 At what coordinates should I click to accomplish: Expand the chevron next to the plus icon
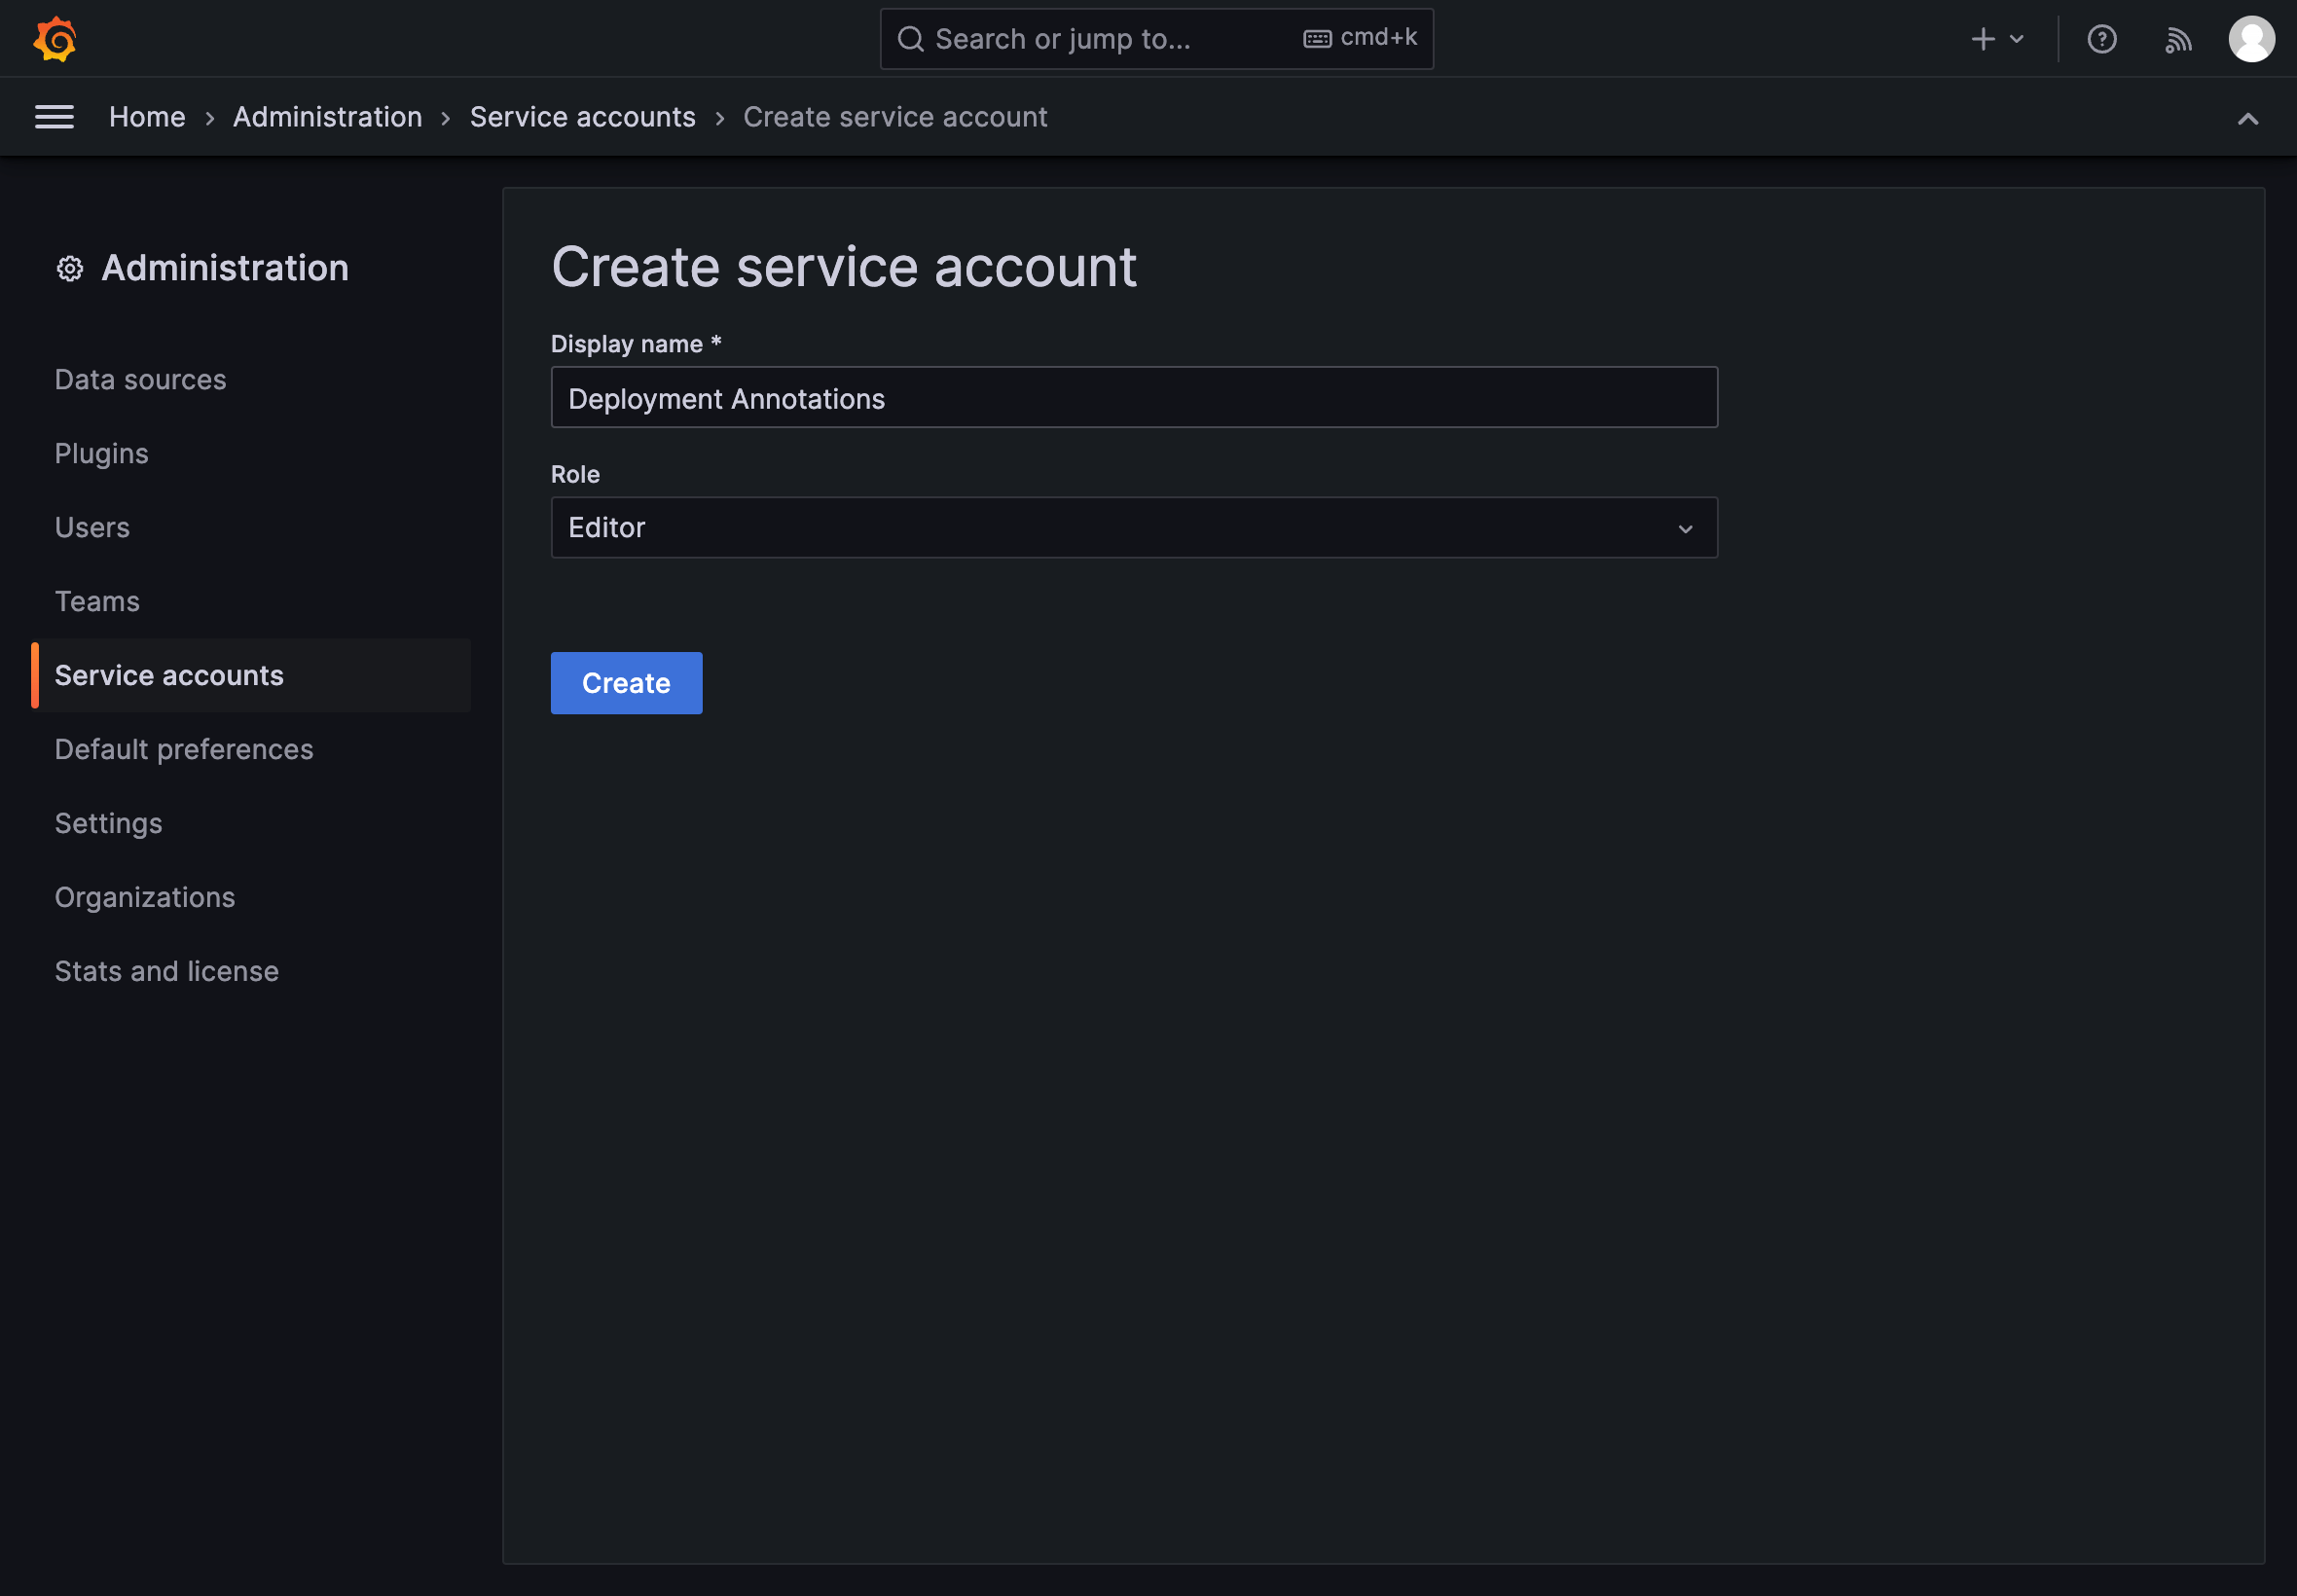[x=2017, y=38]
